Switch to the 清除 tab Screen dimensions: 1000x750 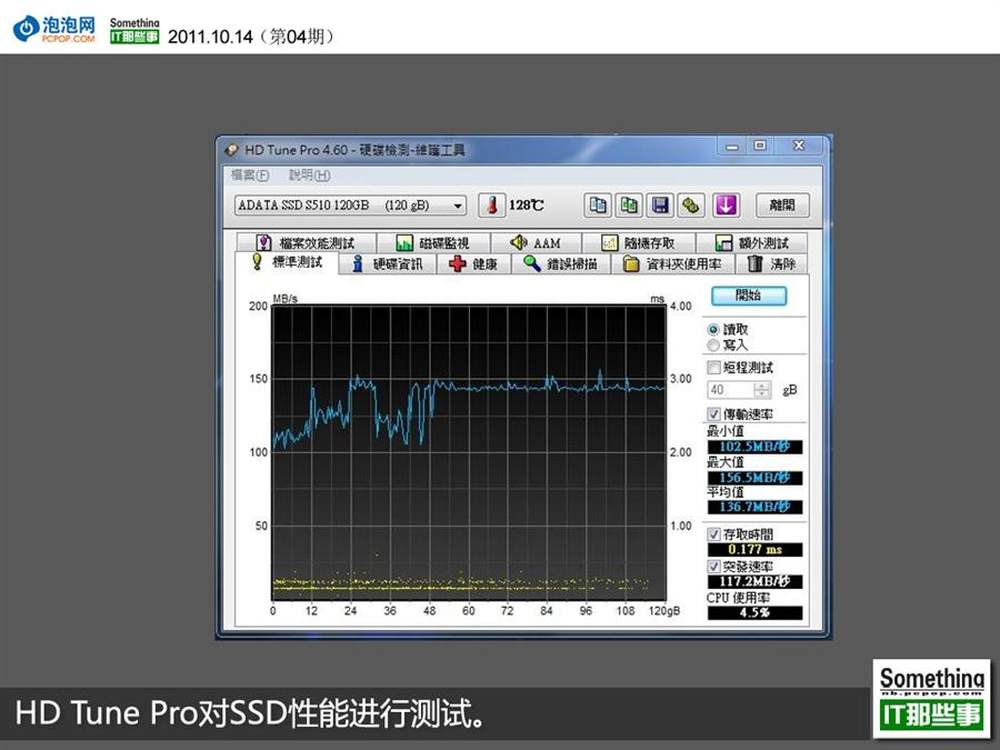772,264
